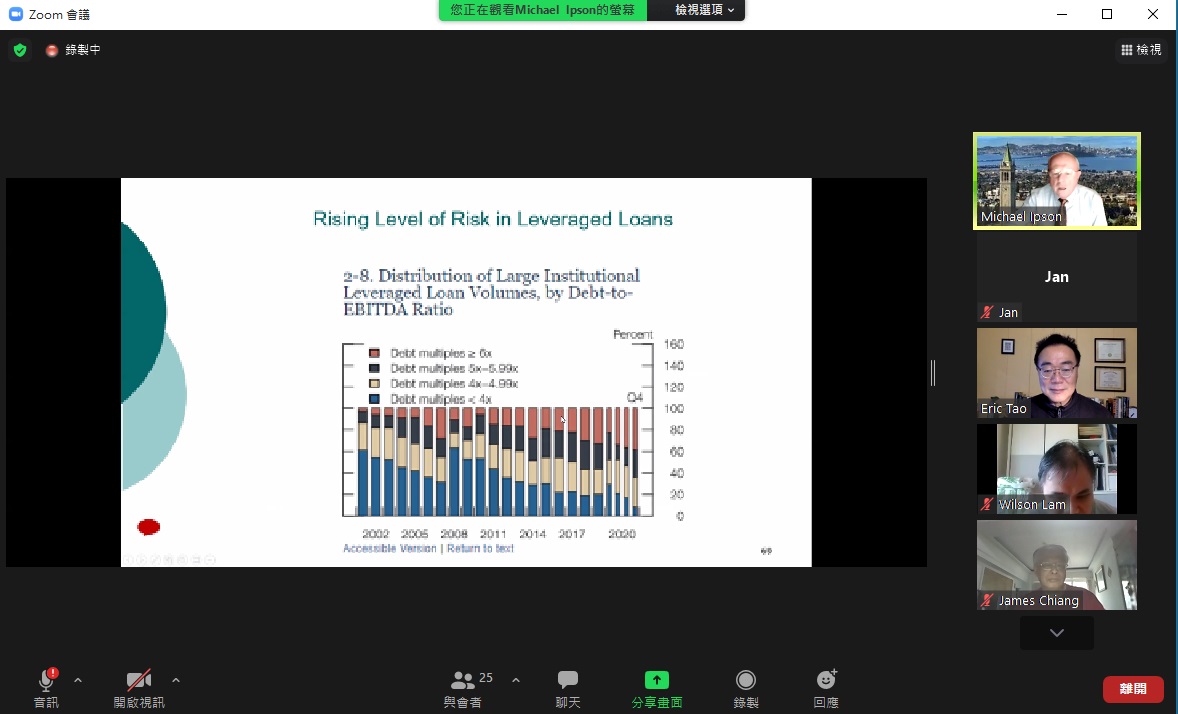Open the 檢視選項 view options menu
This screenshot has width=1178, height=714.
(703, 10)
